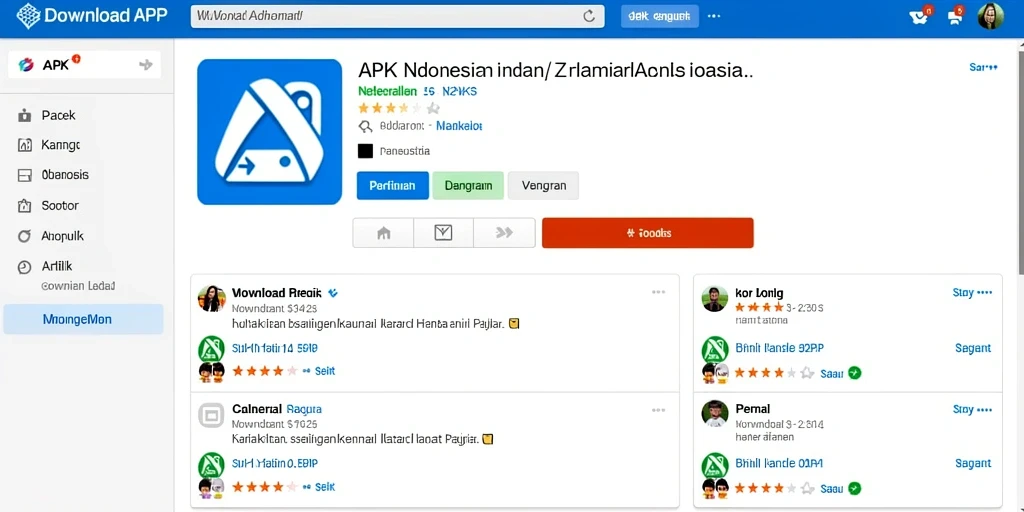Click the green Dangram button
This screenshot has width=1024, height=512.
pos(468,185)
